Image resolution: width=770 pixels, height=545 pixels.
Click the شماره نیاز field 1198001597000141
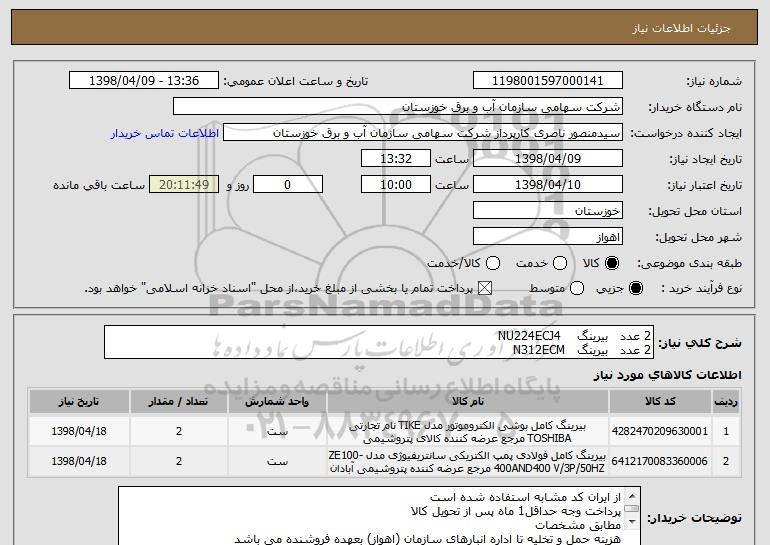click(548, 81)
